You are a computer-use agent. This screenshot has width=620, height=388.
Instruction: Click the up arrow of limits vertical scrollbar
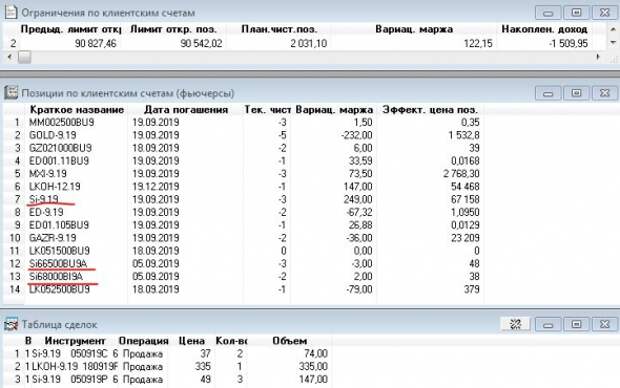point(613,29)
